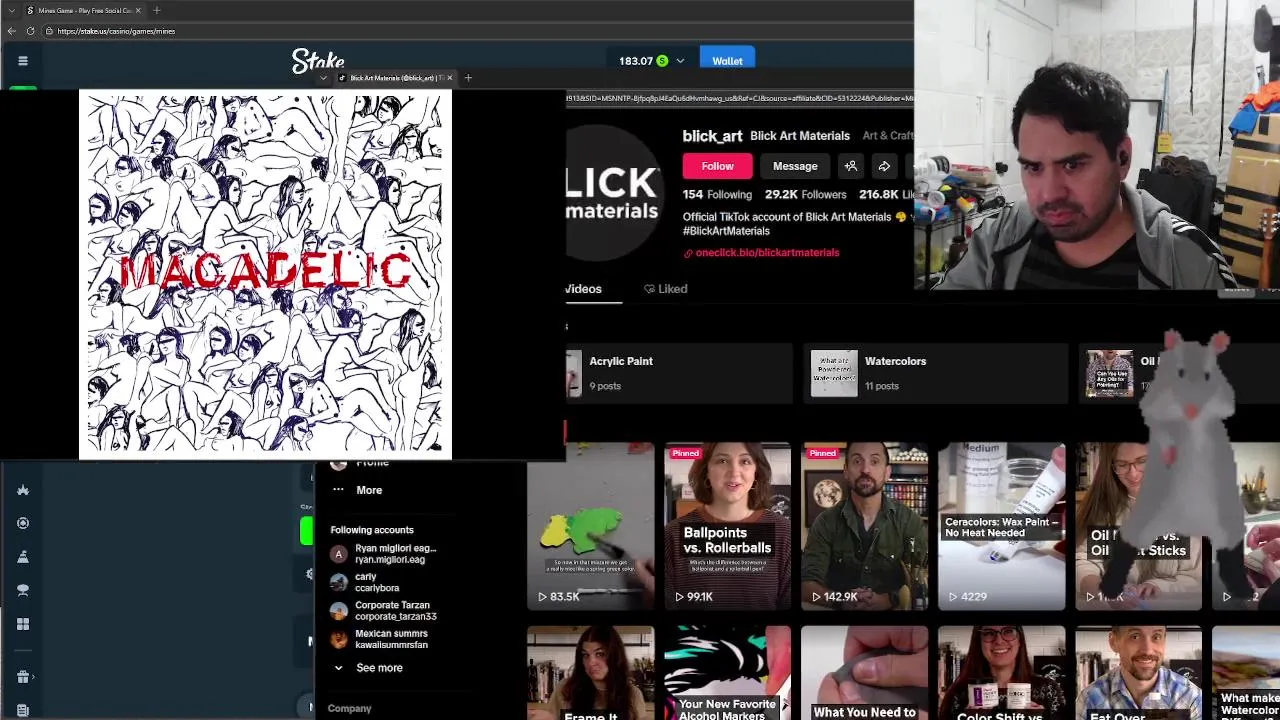1280x720 pixels.
Task: Click the Stake sidebar fire icon
Action: point(23,490)
